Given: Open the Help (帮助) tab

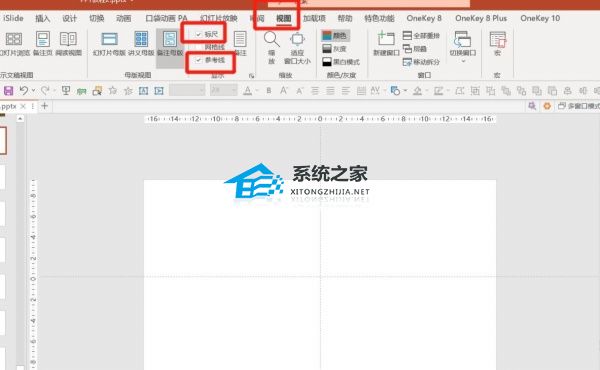Looking at the screenshot, I should 345,18.
